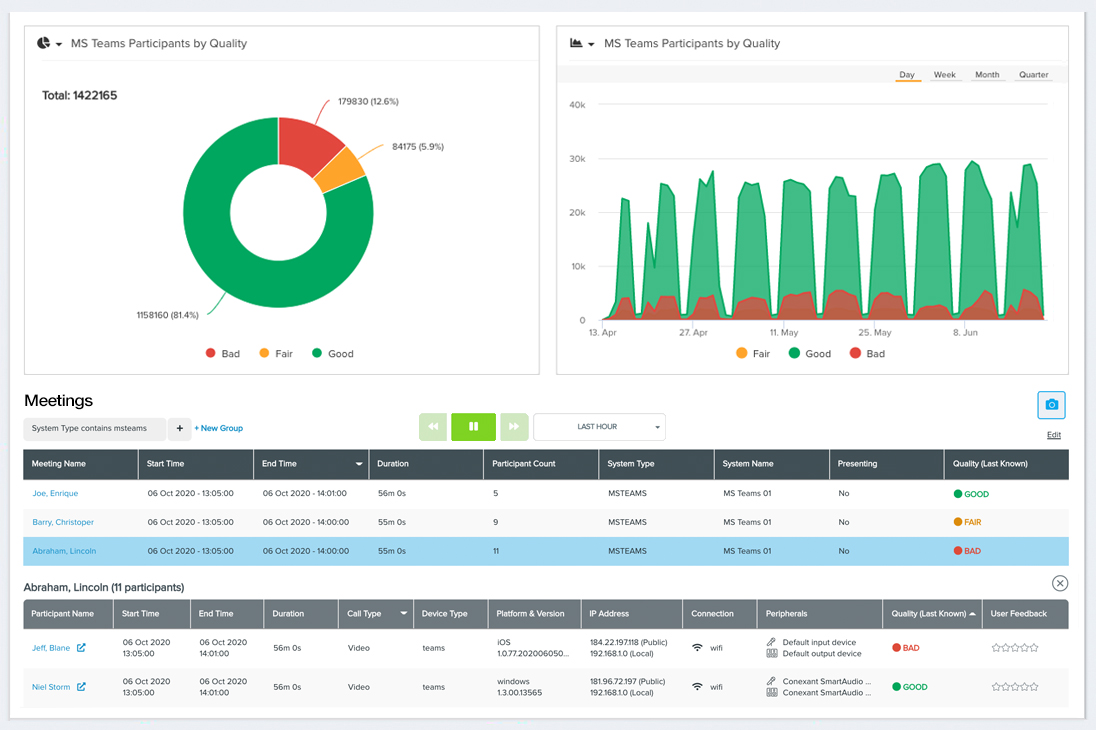Click the Meeting Name column header

click(80, 464)
